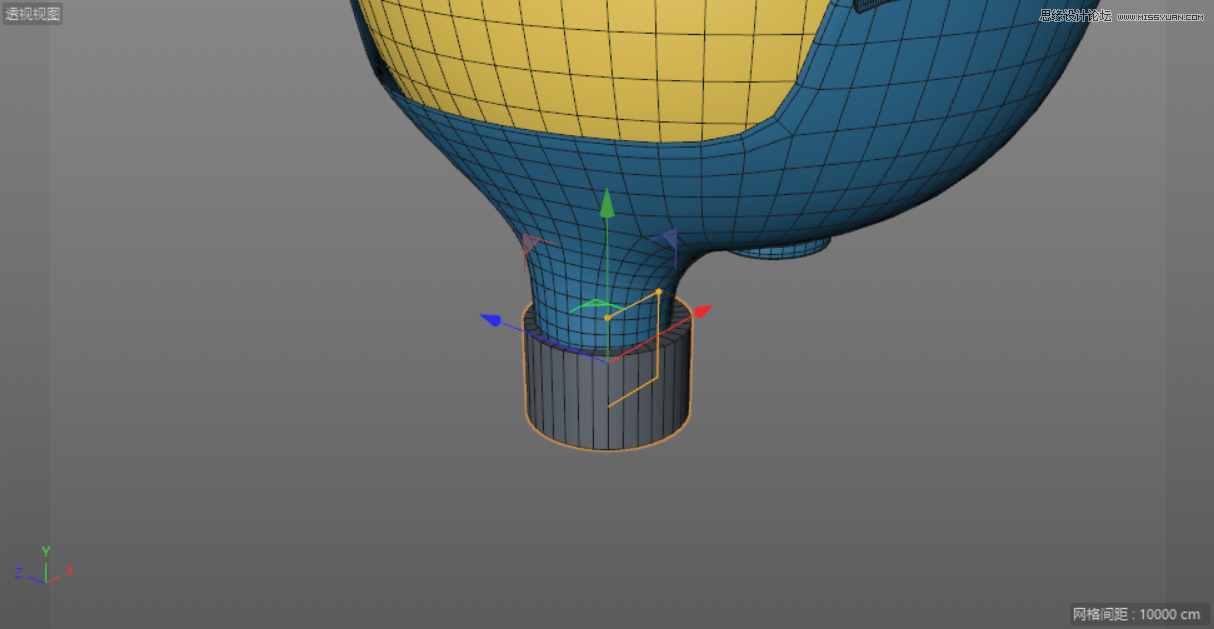Click the Y label on the world axis indicator
Image resolution: width=1214 pixels, height=629 pixels.
click(x=44, y=550)
